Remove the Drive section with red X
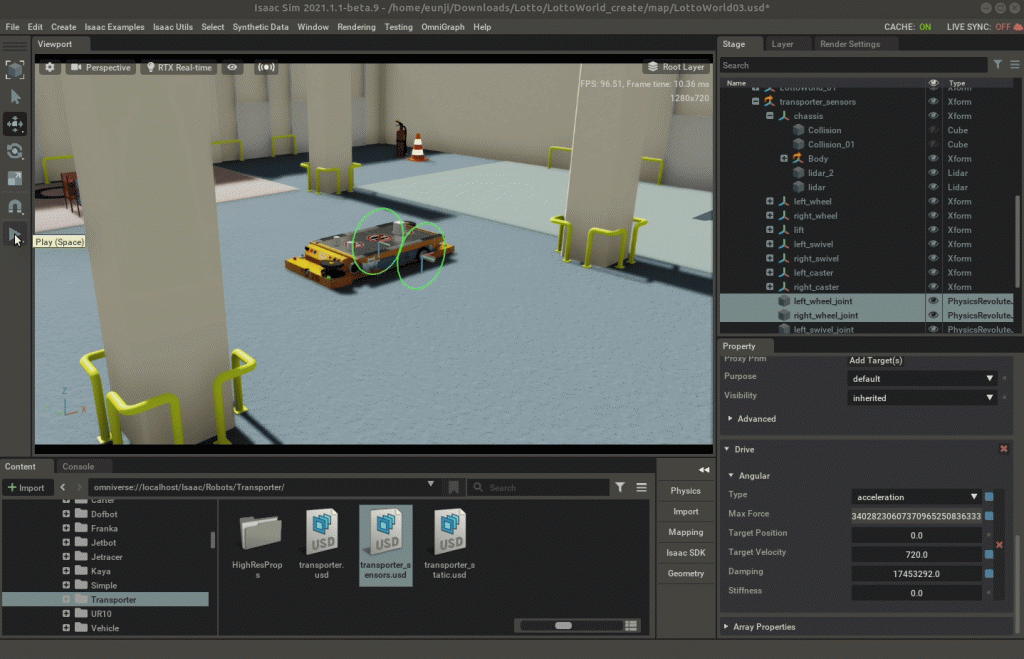This screenshot has height=659, width=1024. tap(1004, 449)
